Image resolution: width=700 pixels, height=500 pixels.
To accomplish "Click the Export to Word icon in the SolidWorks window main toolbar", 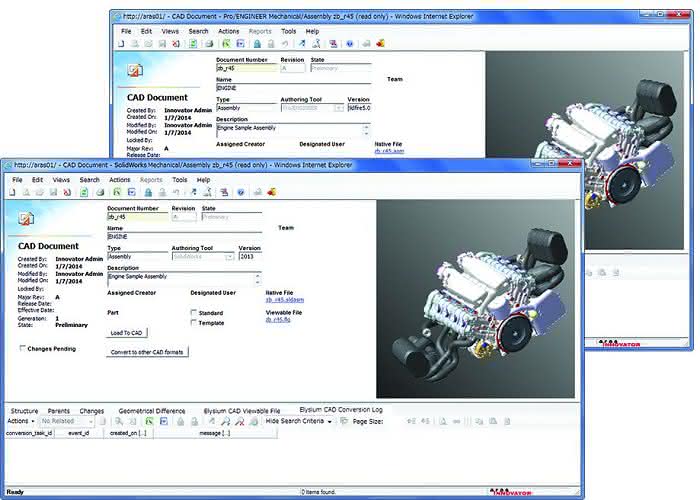I will (132, 192).
